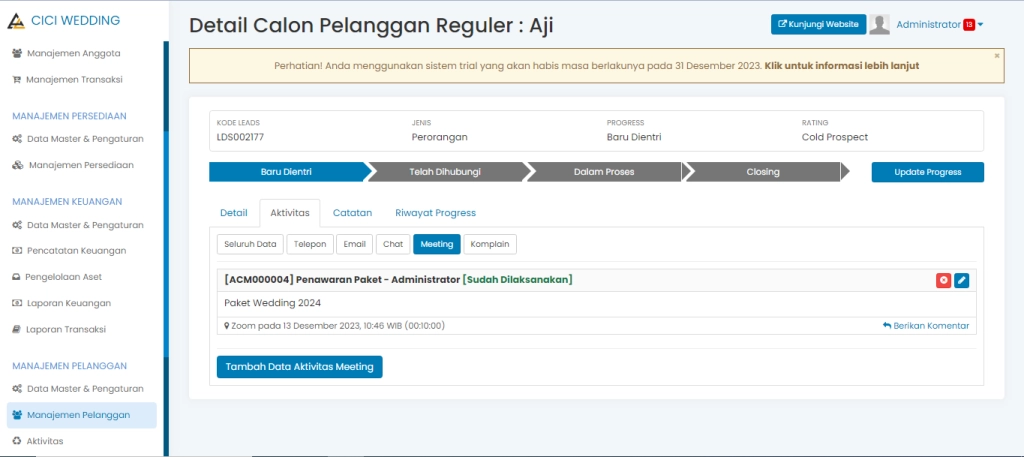1024x457 pixels.
Task: Click the blue edit pencil icon
Action: [961, 280]
